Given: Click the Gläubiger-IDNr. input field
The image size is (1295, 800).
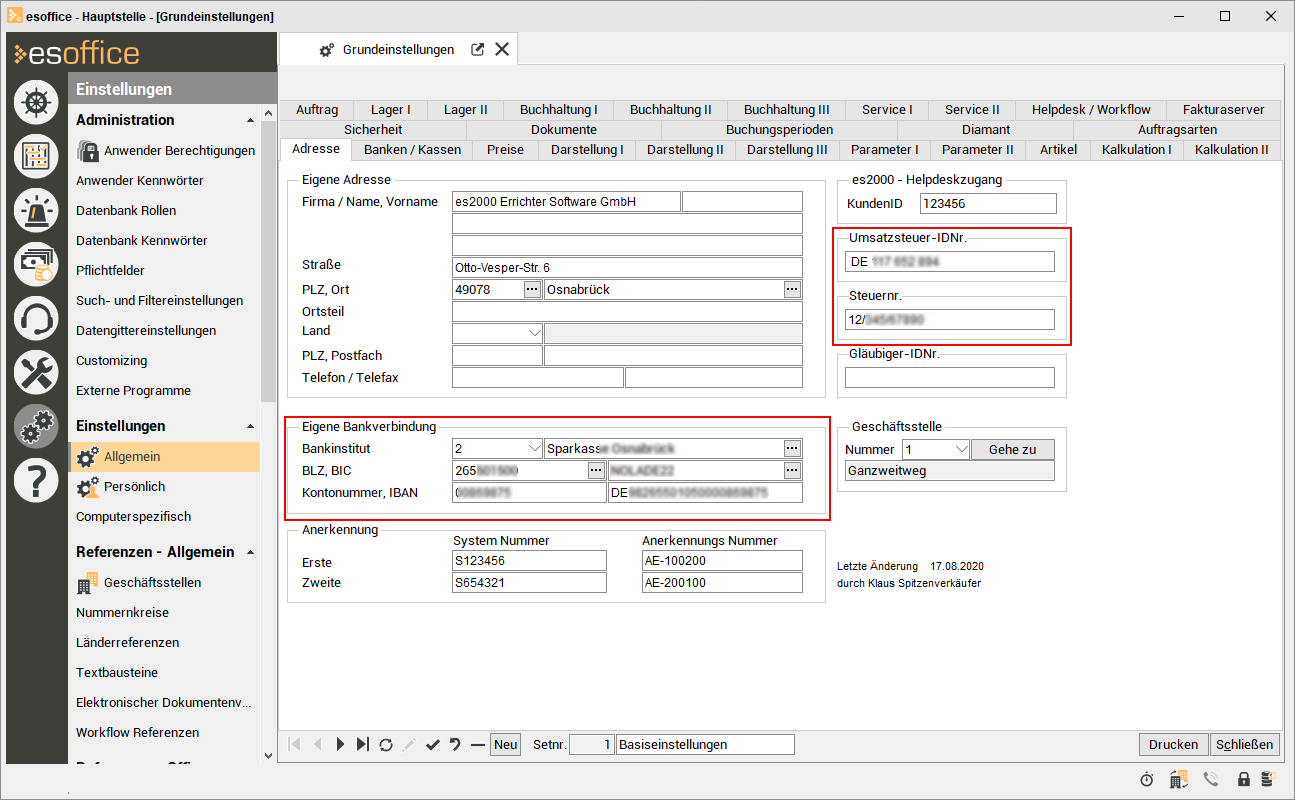Looking at the screenshot, I should pyautogui.click(x=950, y=377).
